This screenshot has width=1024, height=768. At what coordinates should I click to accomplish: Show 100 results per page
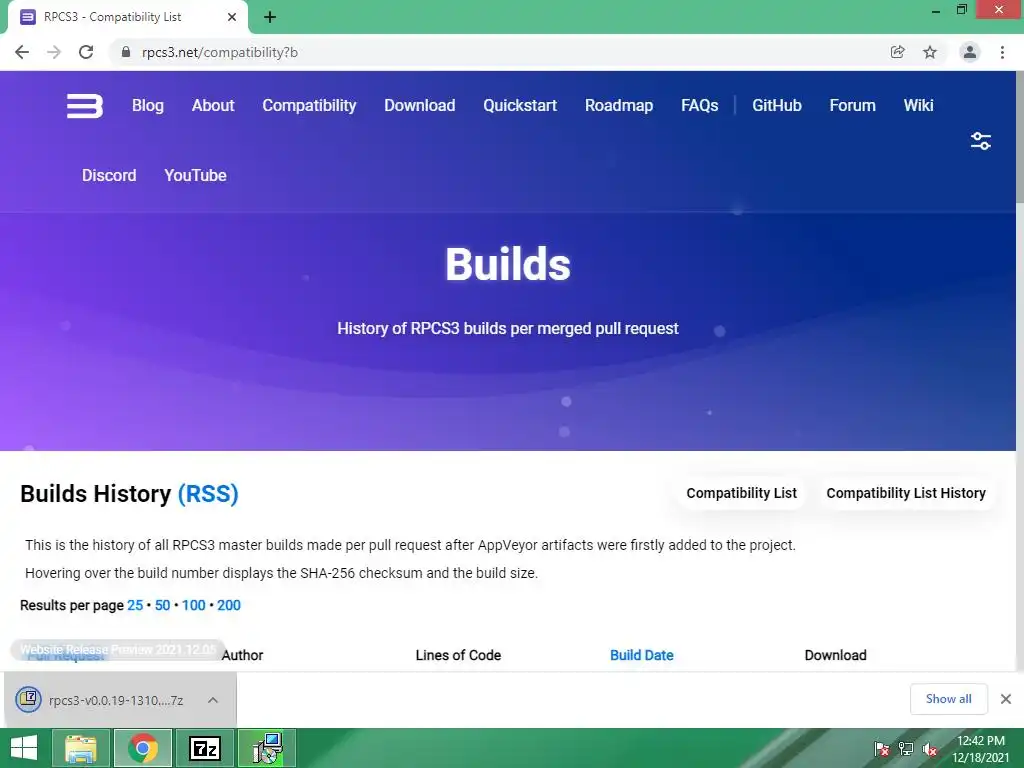click(193, 605)
